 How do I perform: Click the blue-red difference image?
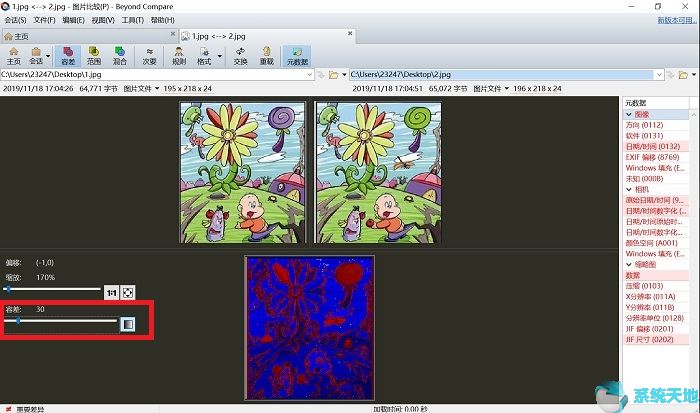tap(309, 328)
